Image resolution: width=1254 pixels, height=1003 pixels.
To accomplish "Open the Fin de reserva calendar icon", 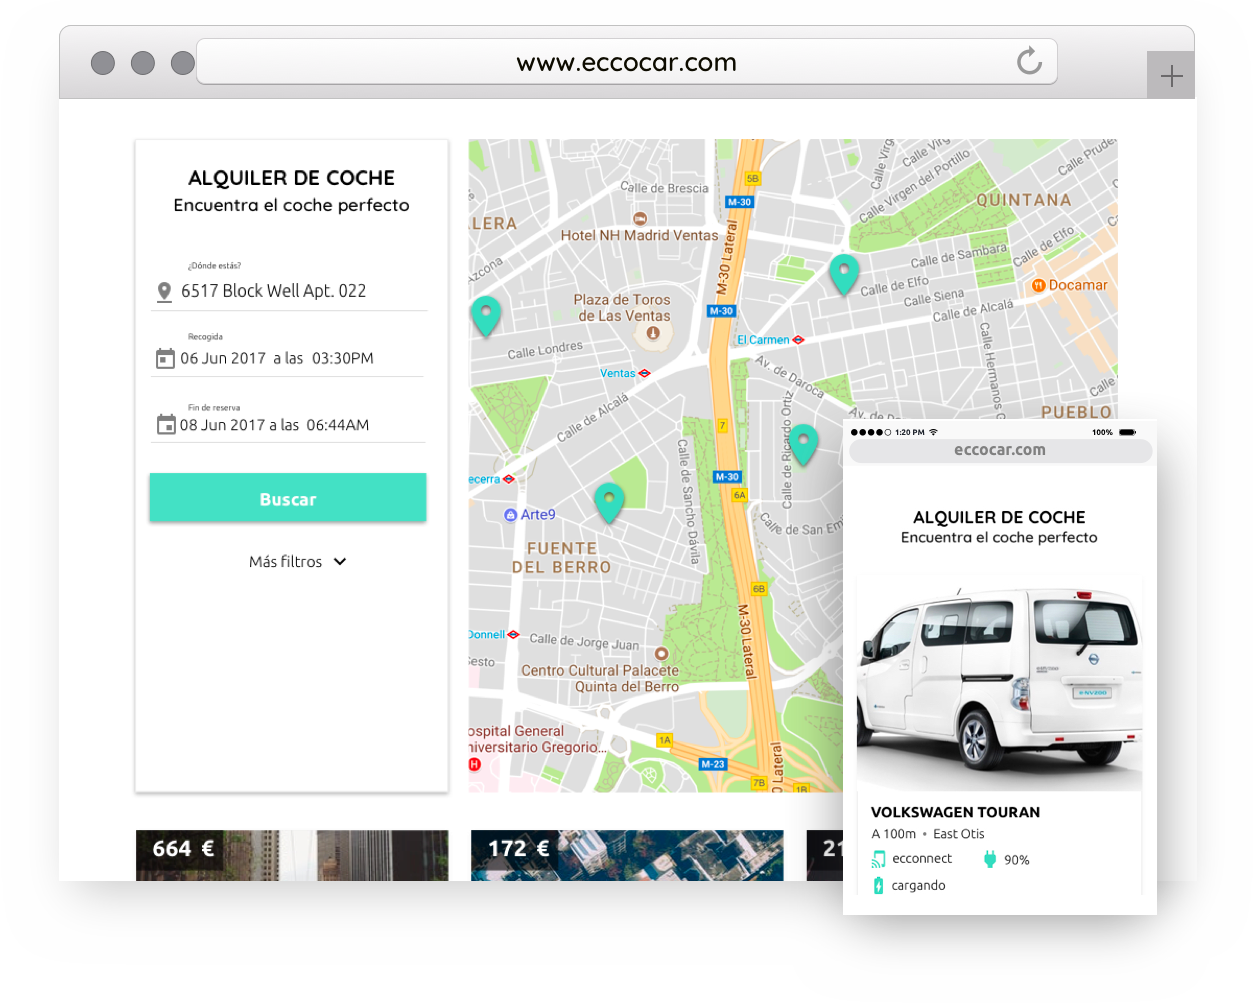I will click(x=166, y=425).
